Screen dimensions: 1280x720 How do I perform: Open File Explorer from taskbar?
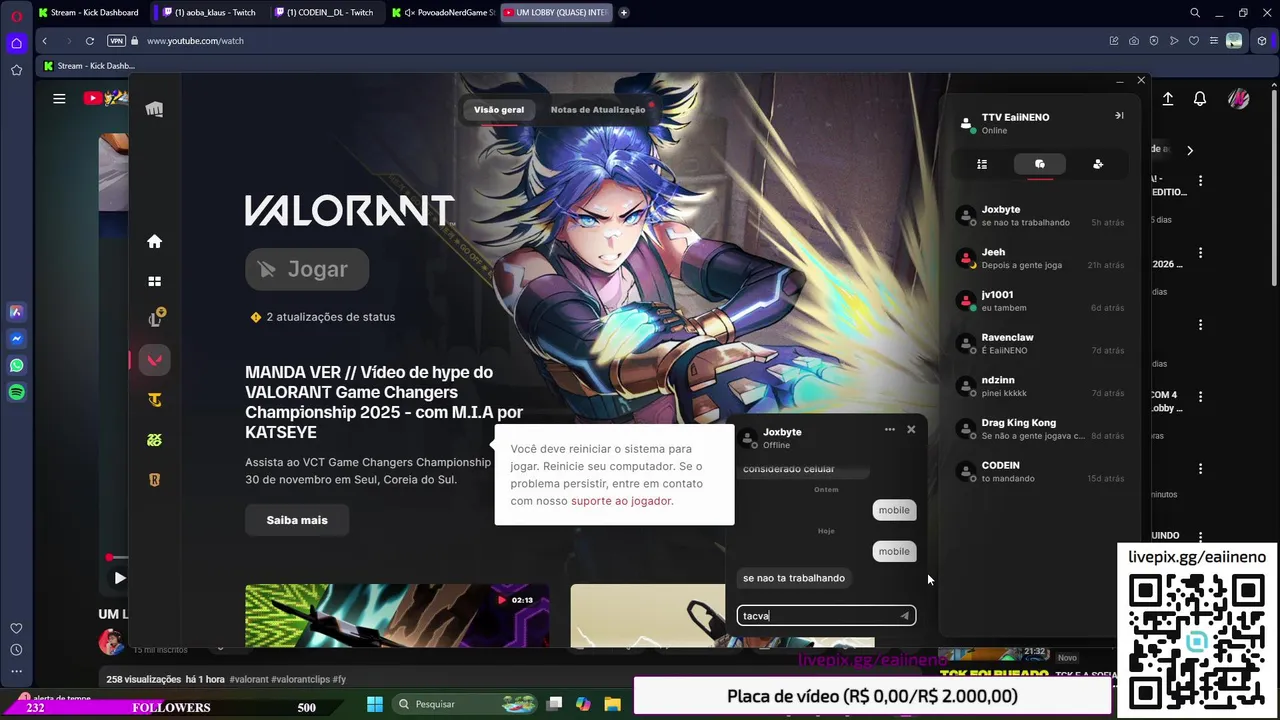tap(612, 704)
